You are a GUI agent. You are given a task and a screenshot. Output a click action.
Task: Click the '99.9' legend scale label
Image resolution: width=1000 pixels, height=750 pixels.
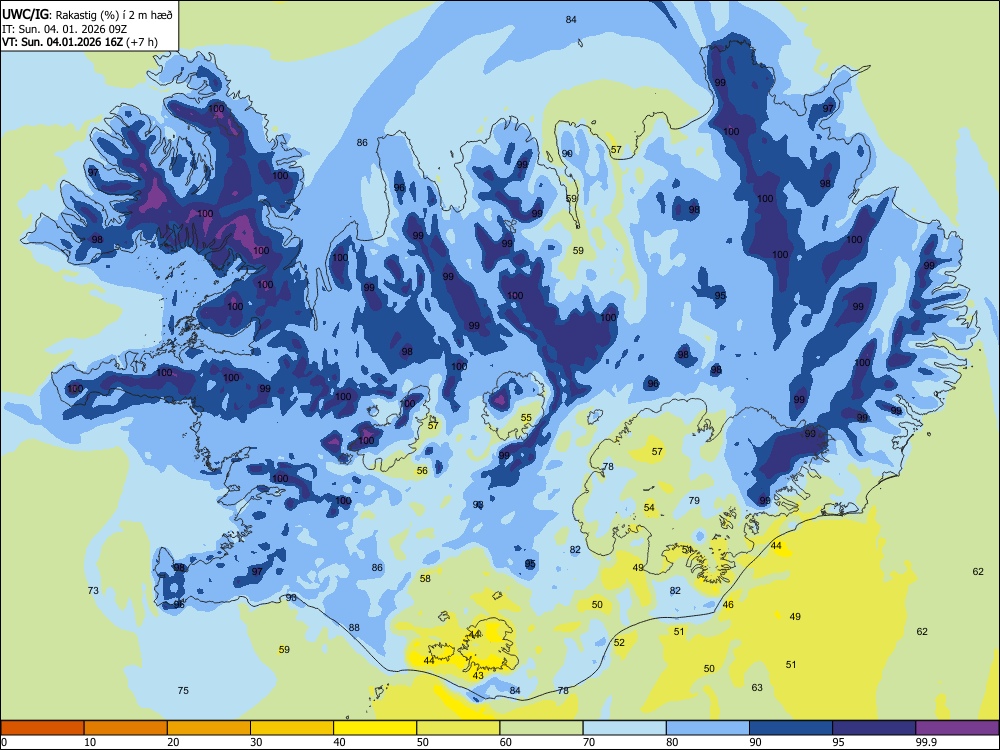(x=925, y=742)
